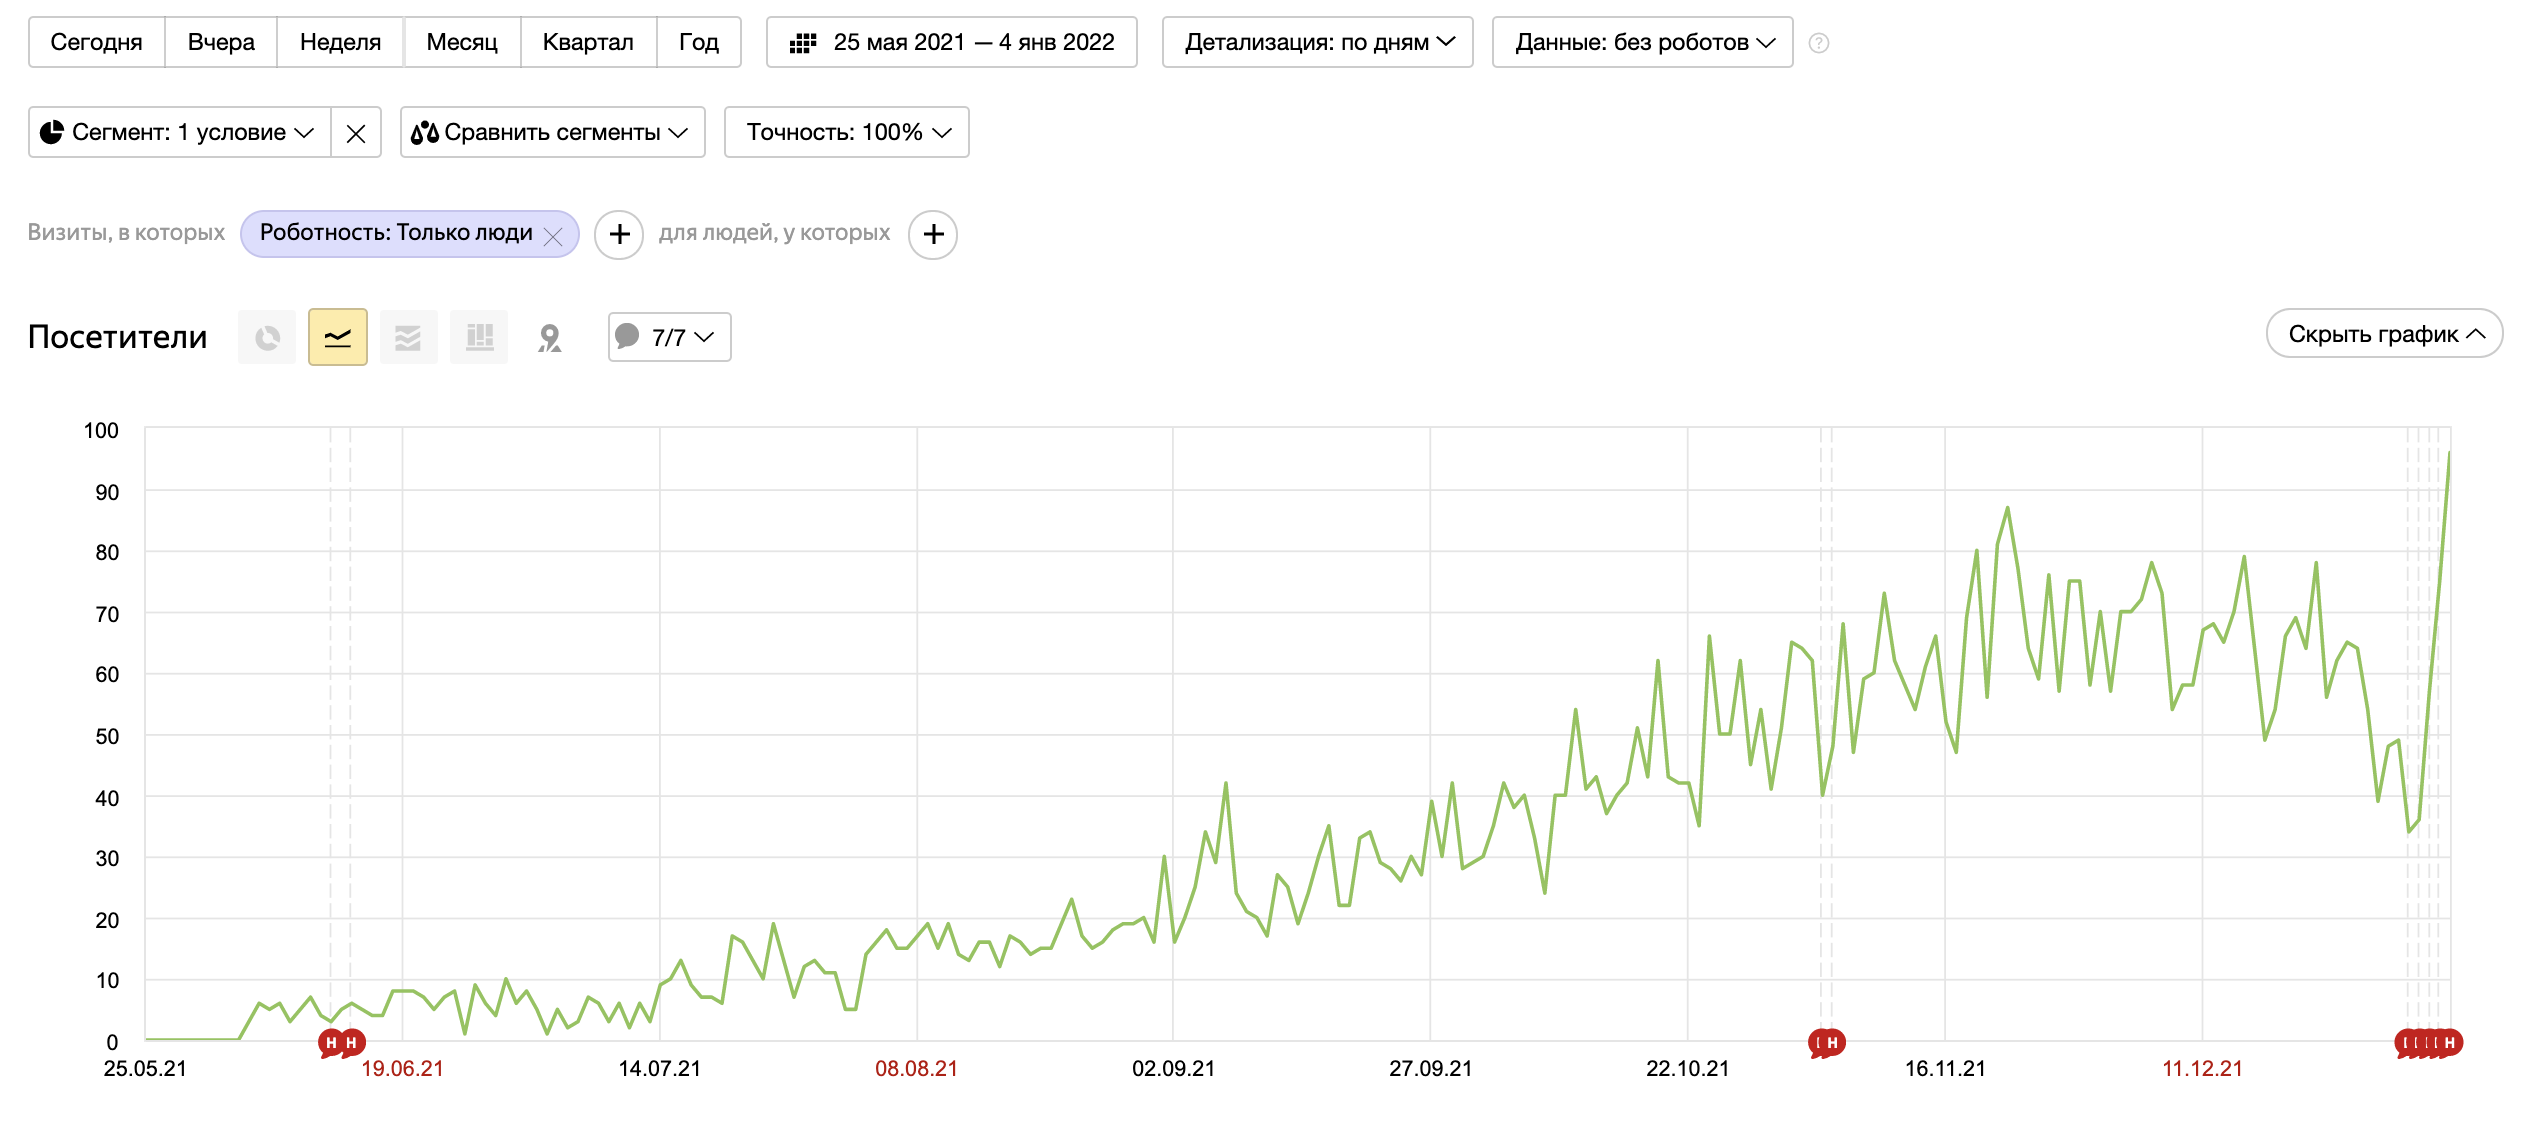This screenshot has width=2532, height=1136.
Task: Select the line chart view icon
Action: 338,338
